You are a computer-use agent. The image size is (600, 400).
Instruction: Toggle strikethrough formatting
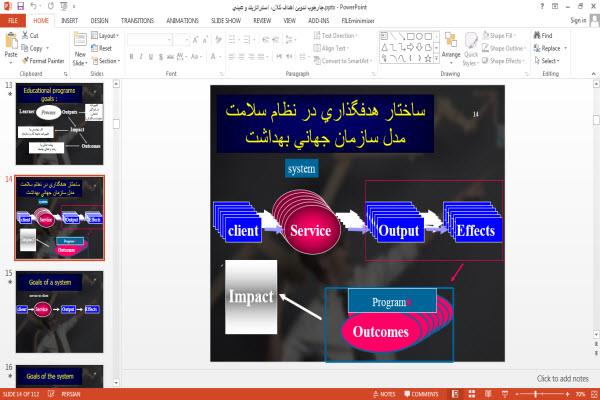click(170, 57)
